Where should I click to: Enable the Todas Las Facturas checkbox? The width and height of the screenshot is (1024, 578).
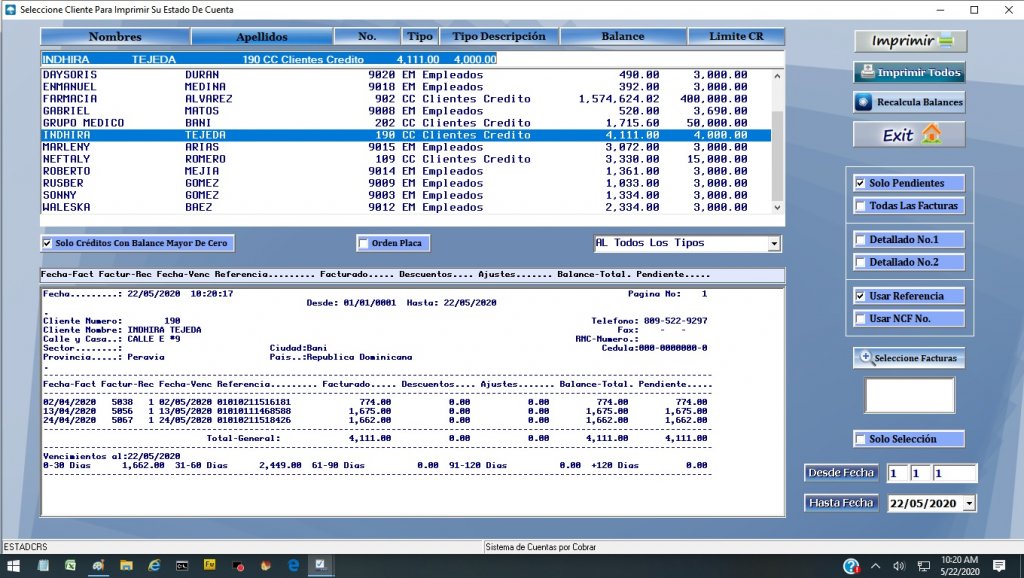pos(860,206)
